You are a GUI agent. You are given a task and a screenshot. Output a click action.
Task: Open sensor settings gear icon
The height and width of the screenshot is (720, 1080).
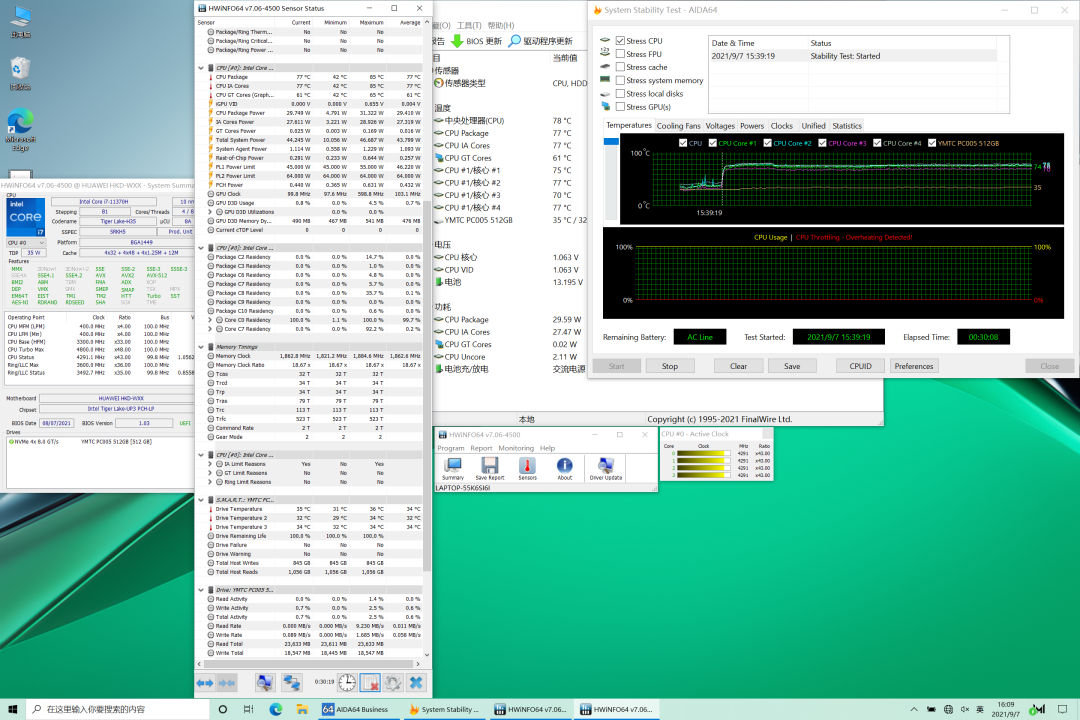[393, 682]
